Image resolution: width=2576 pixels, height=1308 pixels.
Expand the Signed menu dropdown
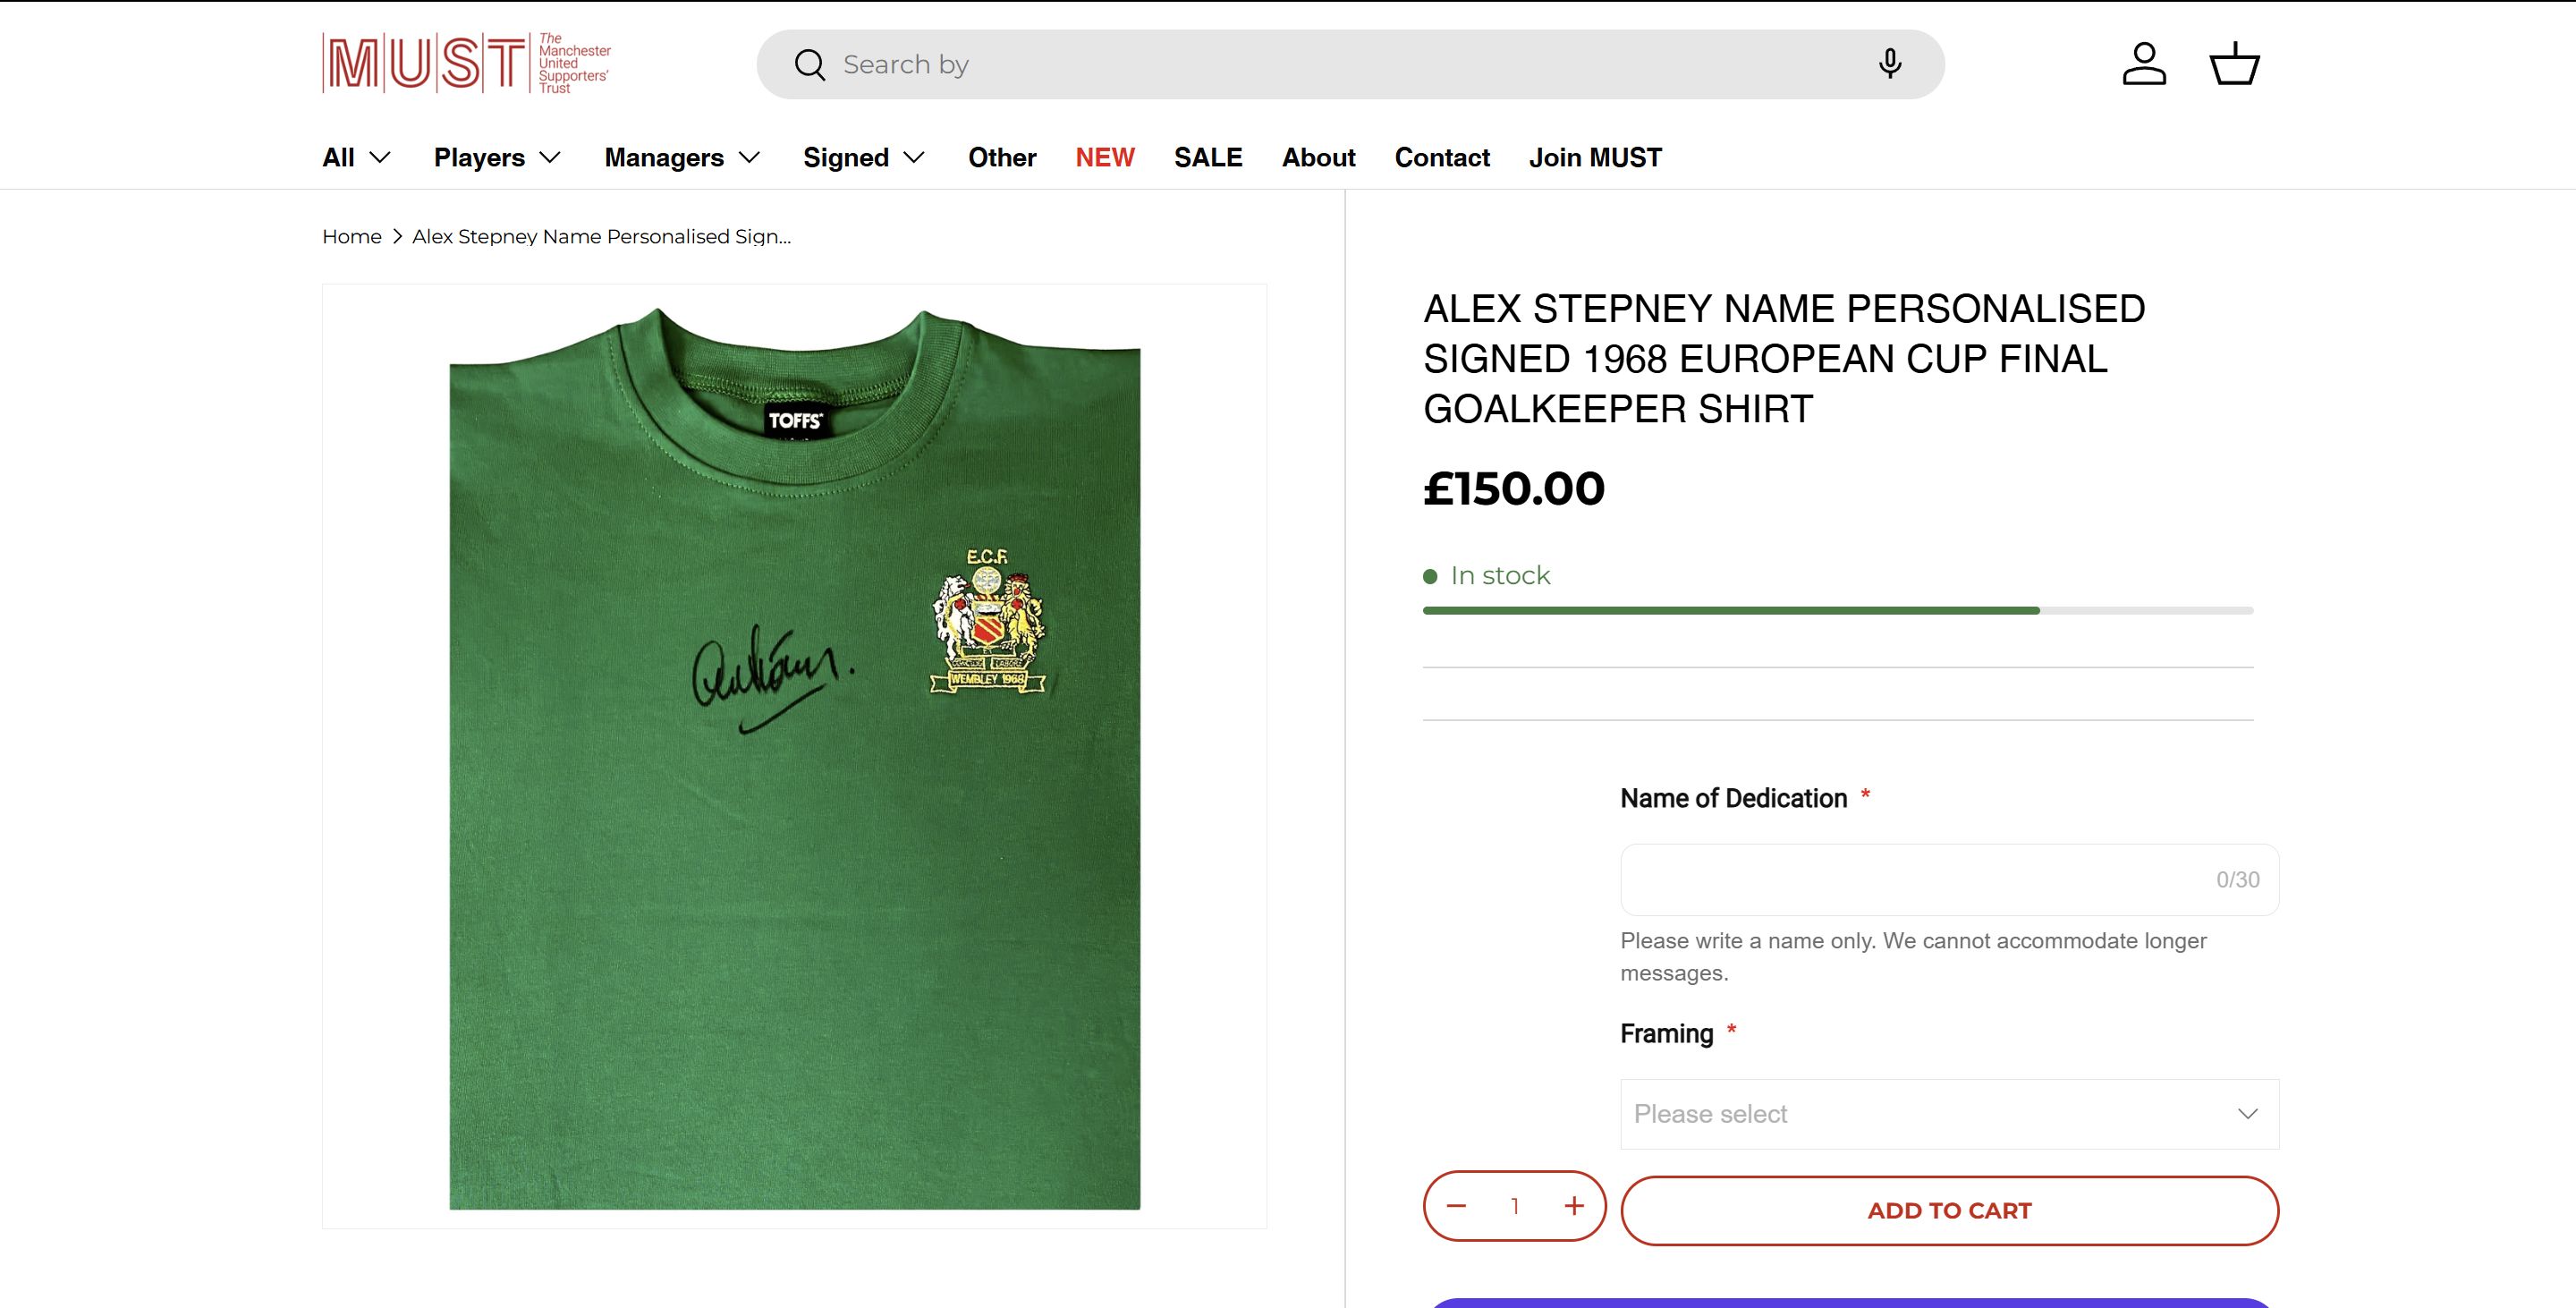864,158
